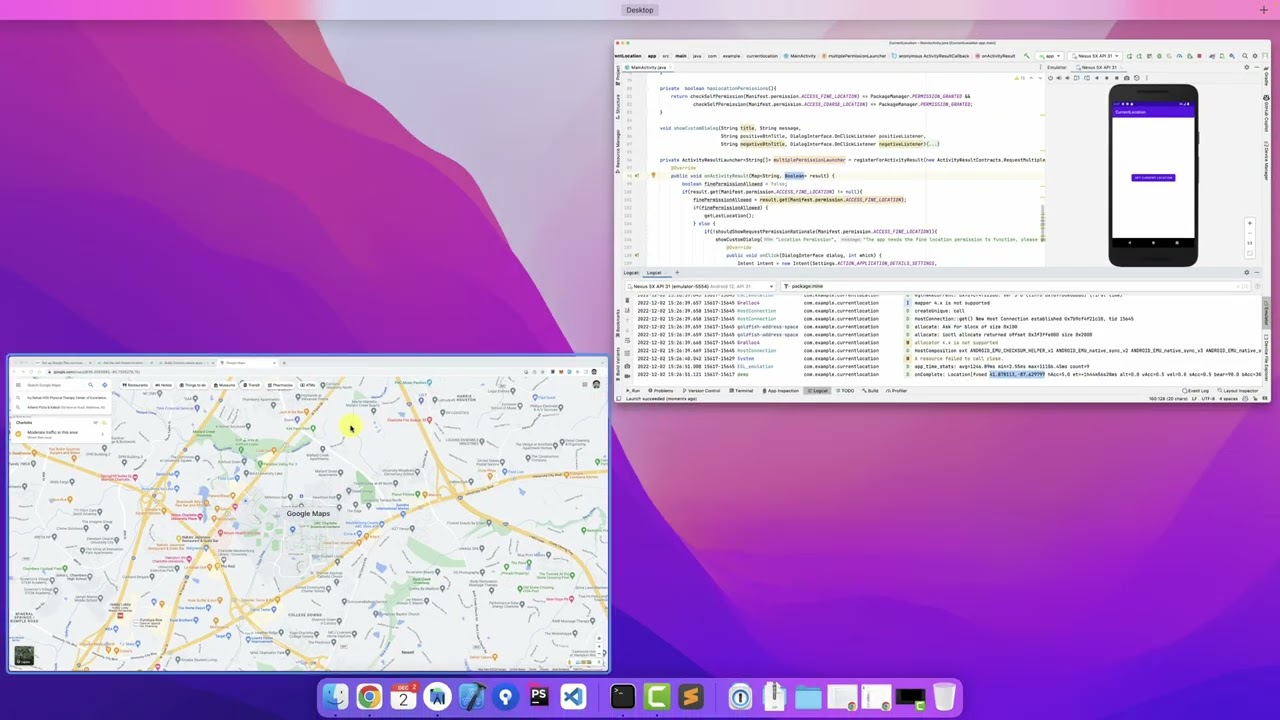Tap GET CURRENT LOCATION in the emulator

[1153, 178]
